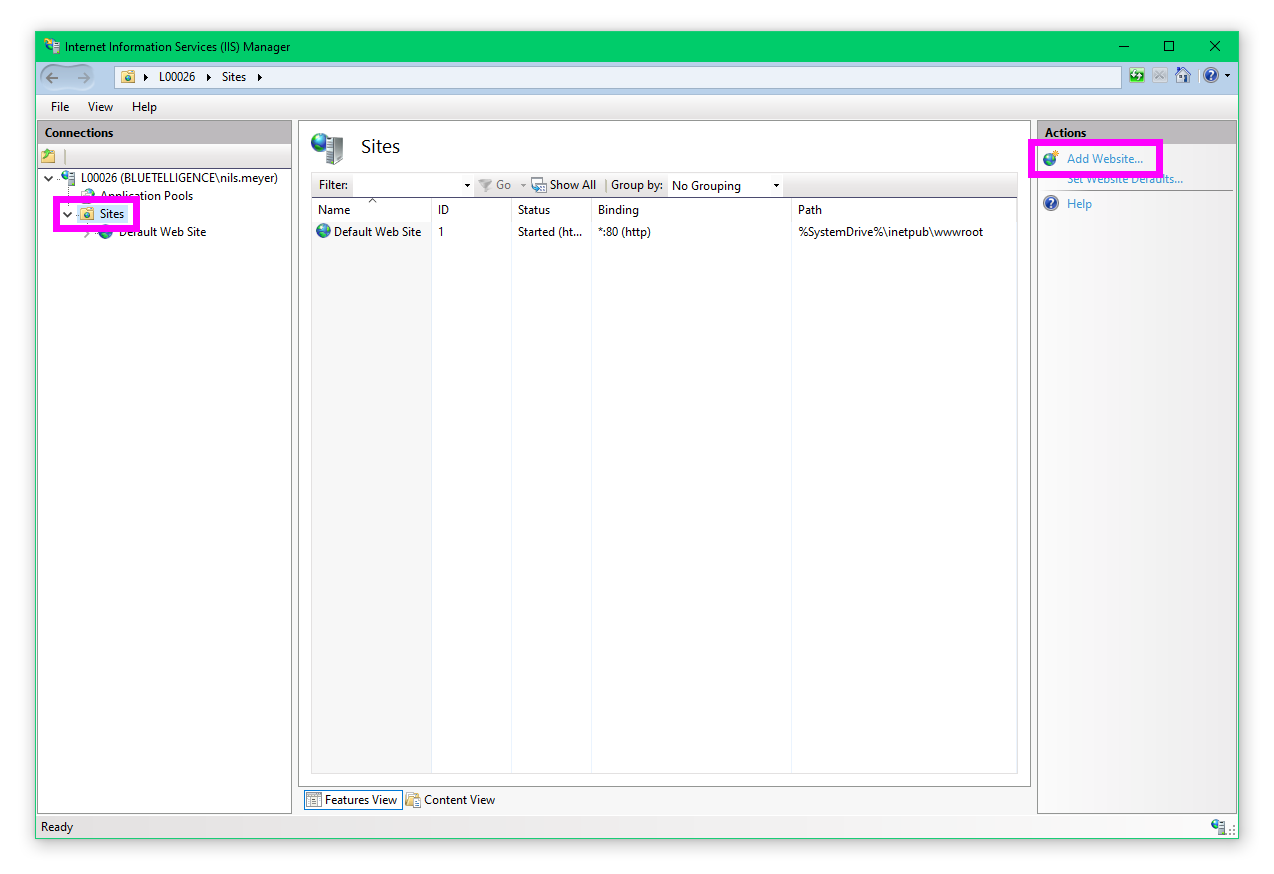This screenshot has width=1274, height=874.
Task: Select Default Web Site row in list
Action: pyautogui.click(x=377, y=232)
